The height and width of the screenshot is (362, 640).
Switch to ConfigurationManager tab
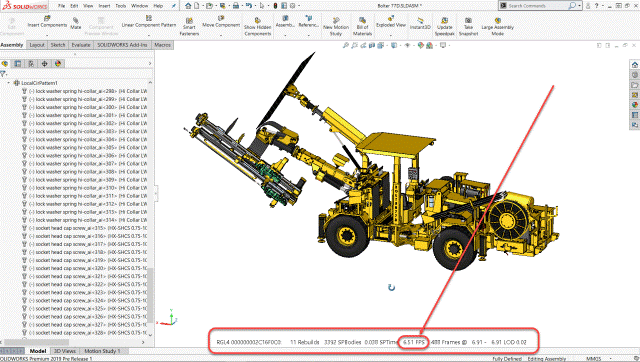coord(31,64)
